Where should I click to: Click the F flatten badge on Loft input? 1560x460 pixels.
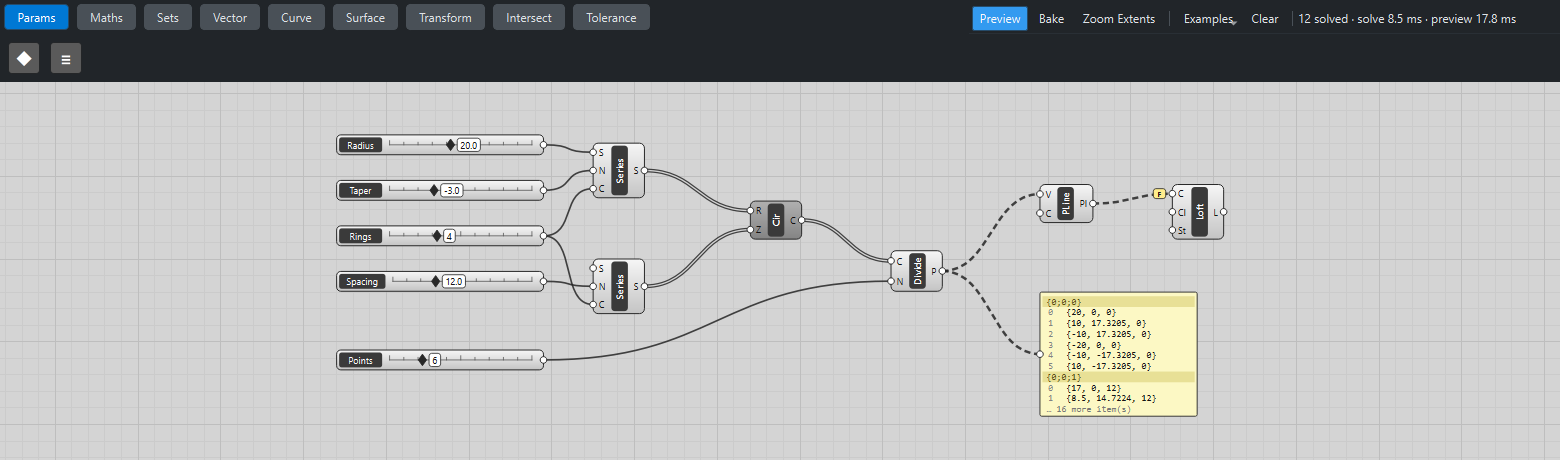(x=1159, y=193)
